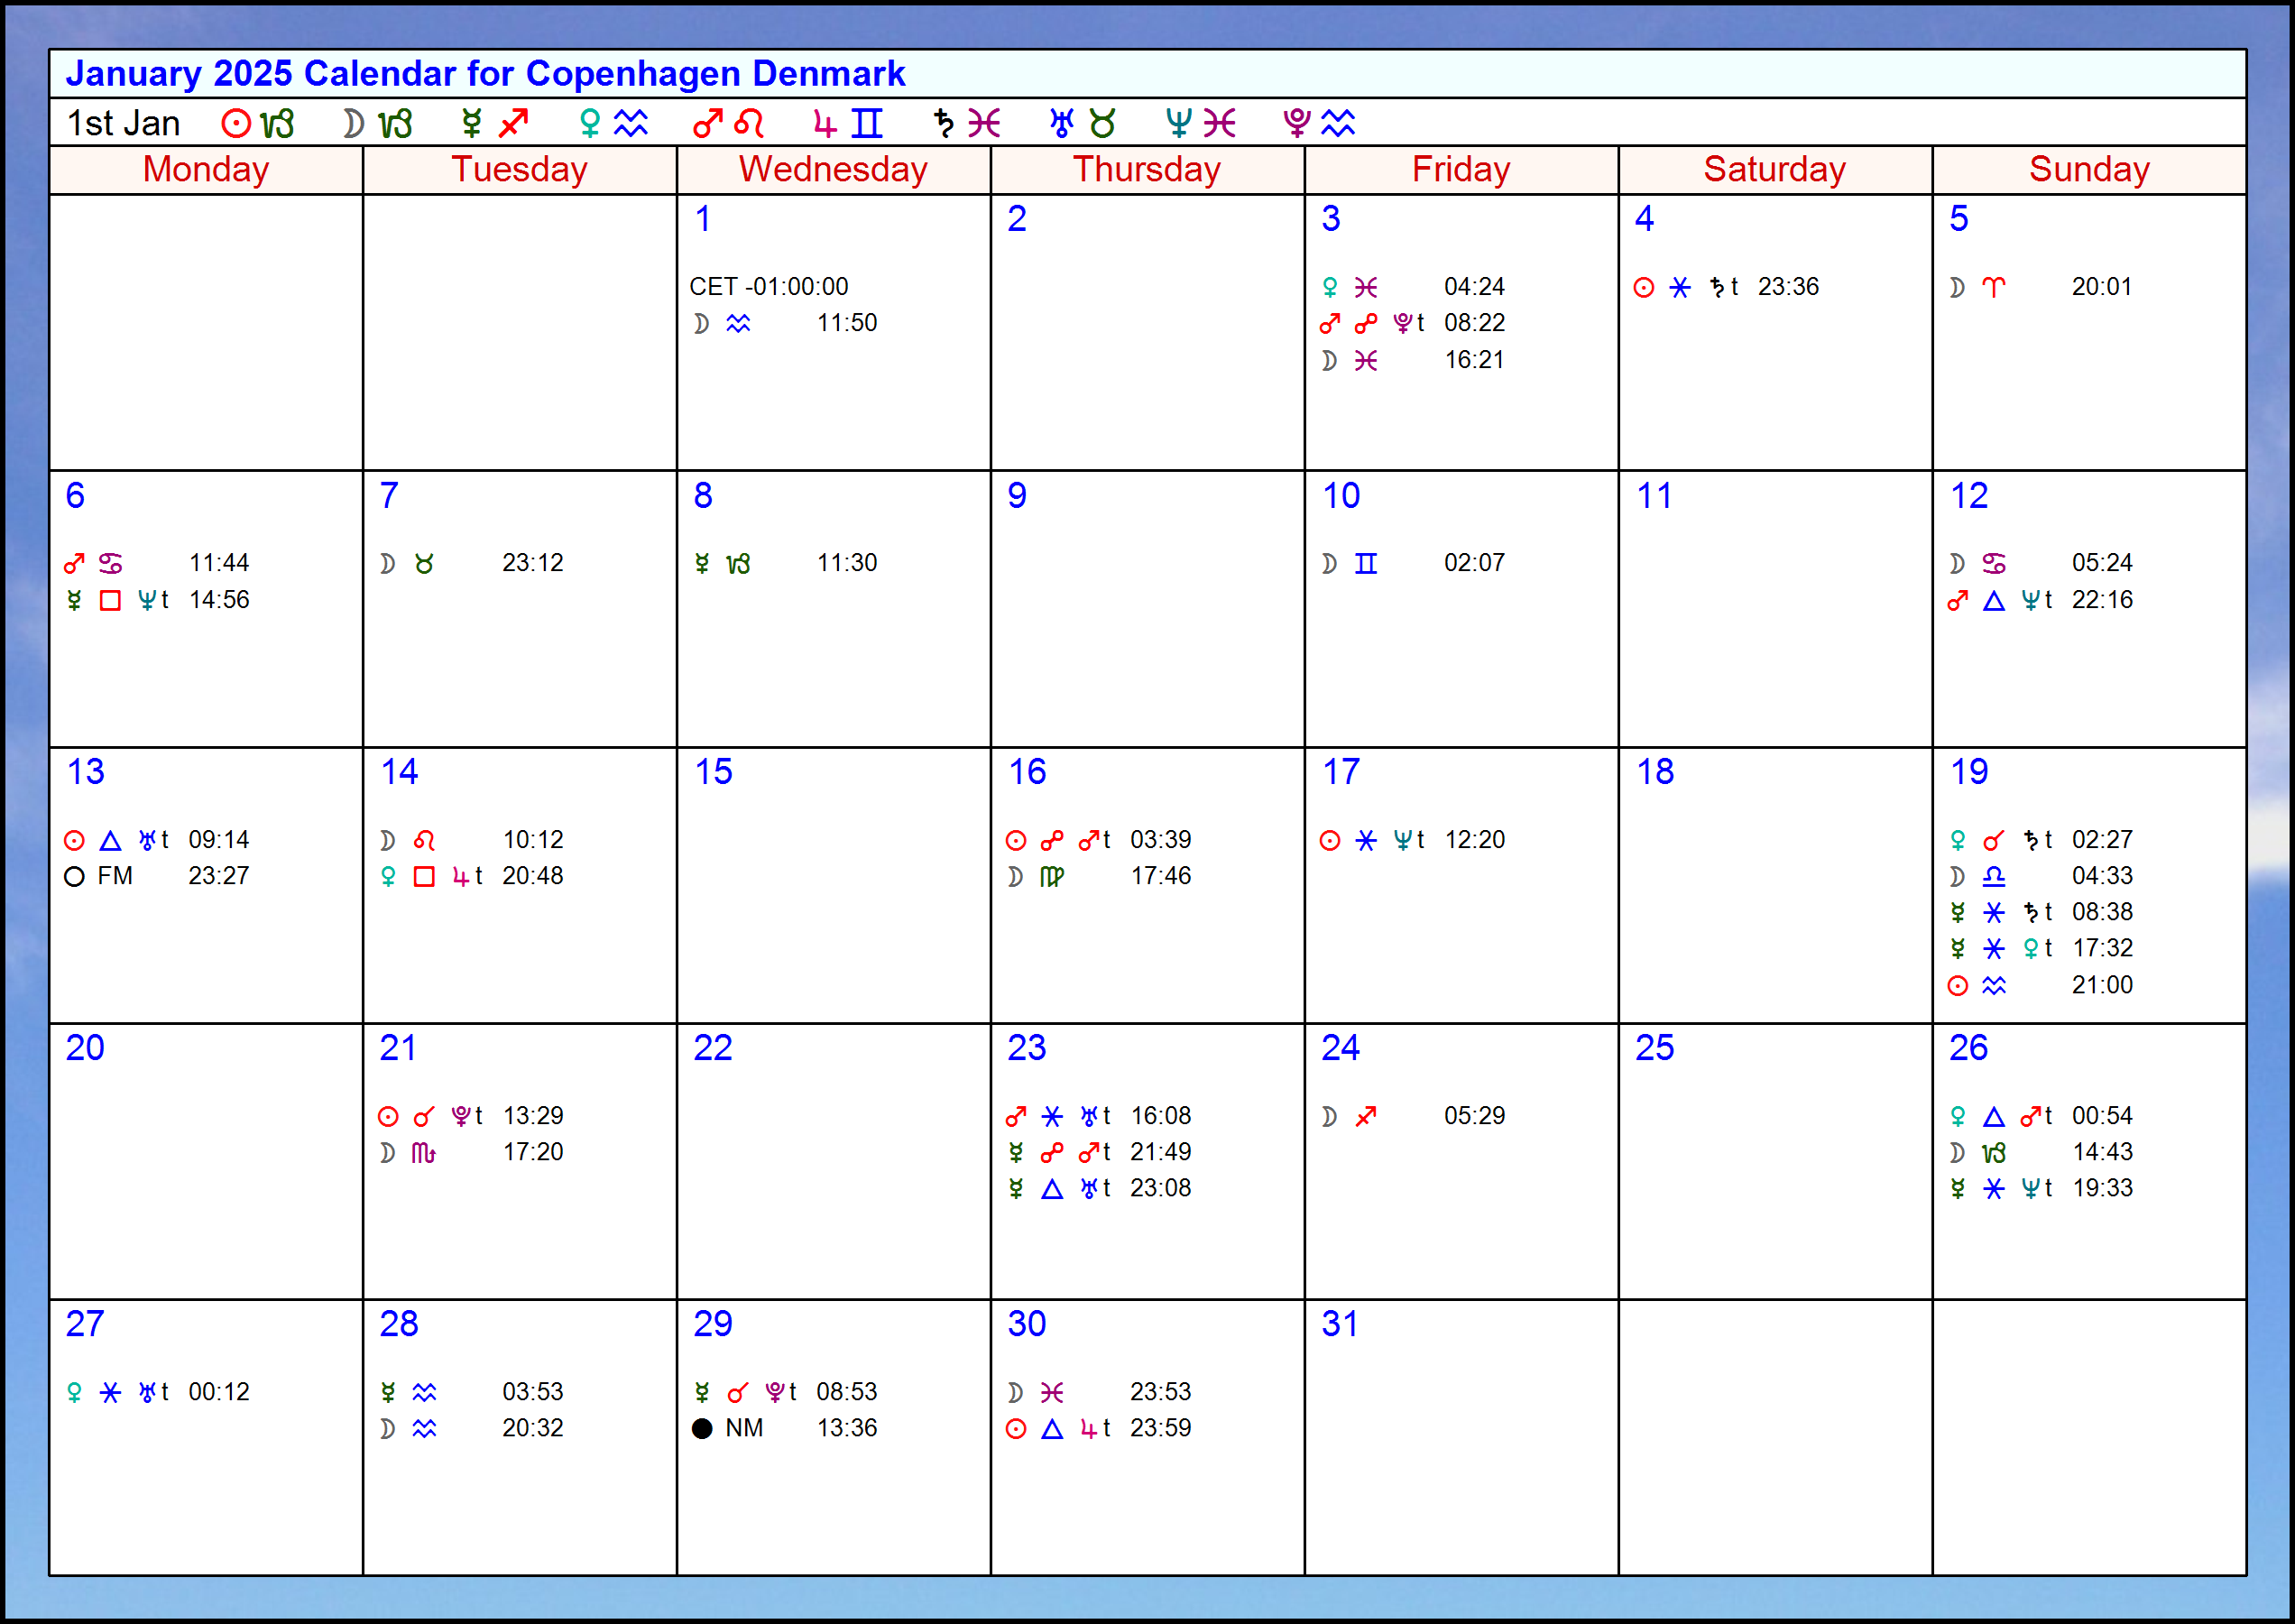Viewport: 2295px width, 1624px height.
Task: Click the Moon enters Taurus symbol on 7th
Action: tap(407, 564)
